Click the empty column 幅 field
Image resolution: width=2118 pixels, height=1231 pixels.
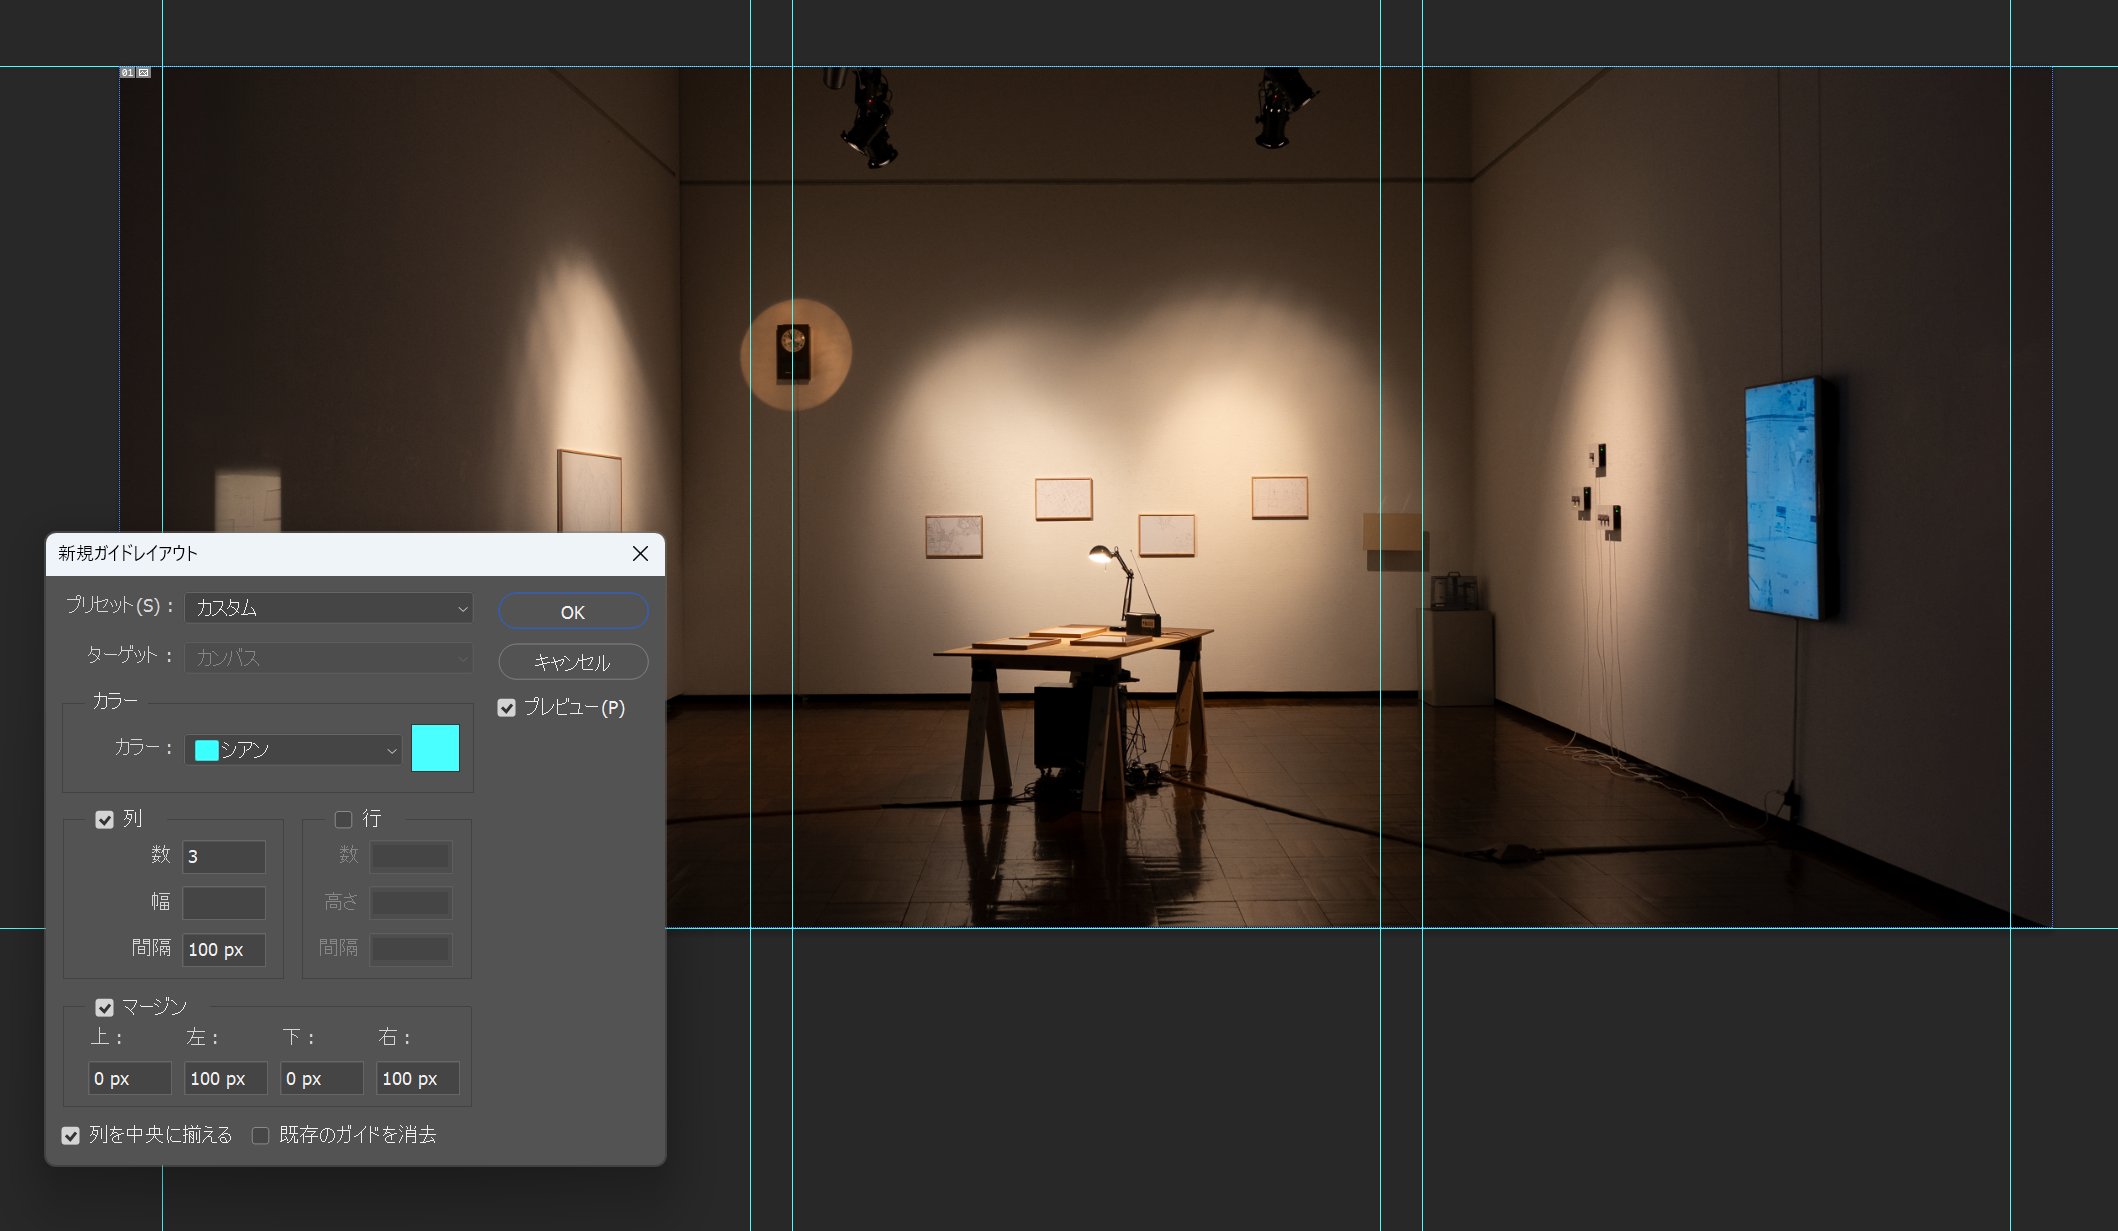tap(224, 903)
